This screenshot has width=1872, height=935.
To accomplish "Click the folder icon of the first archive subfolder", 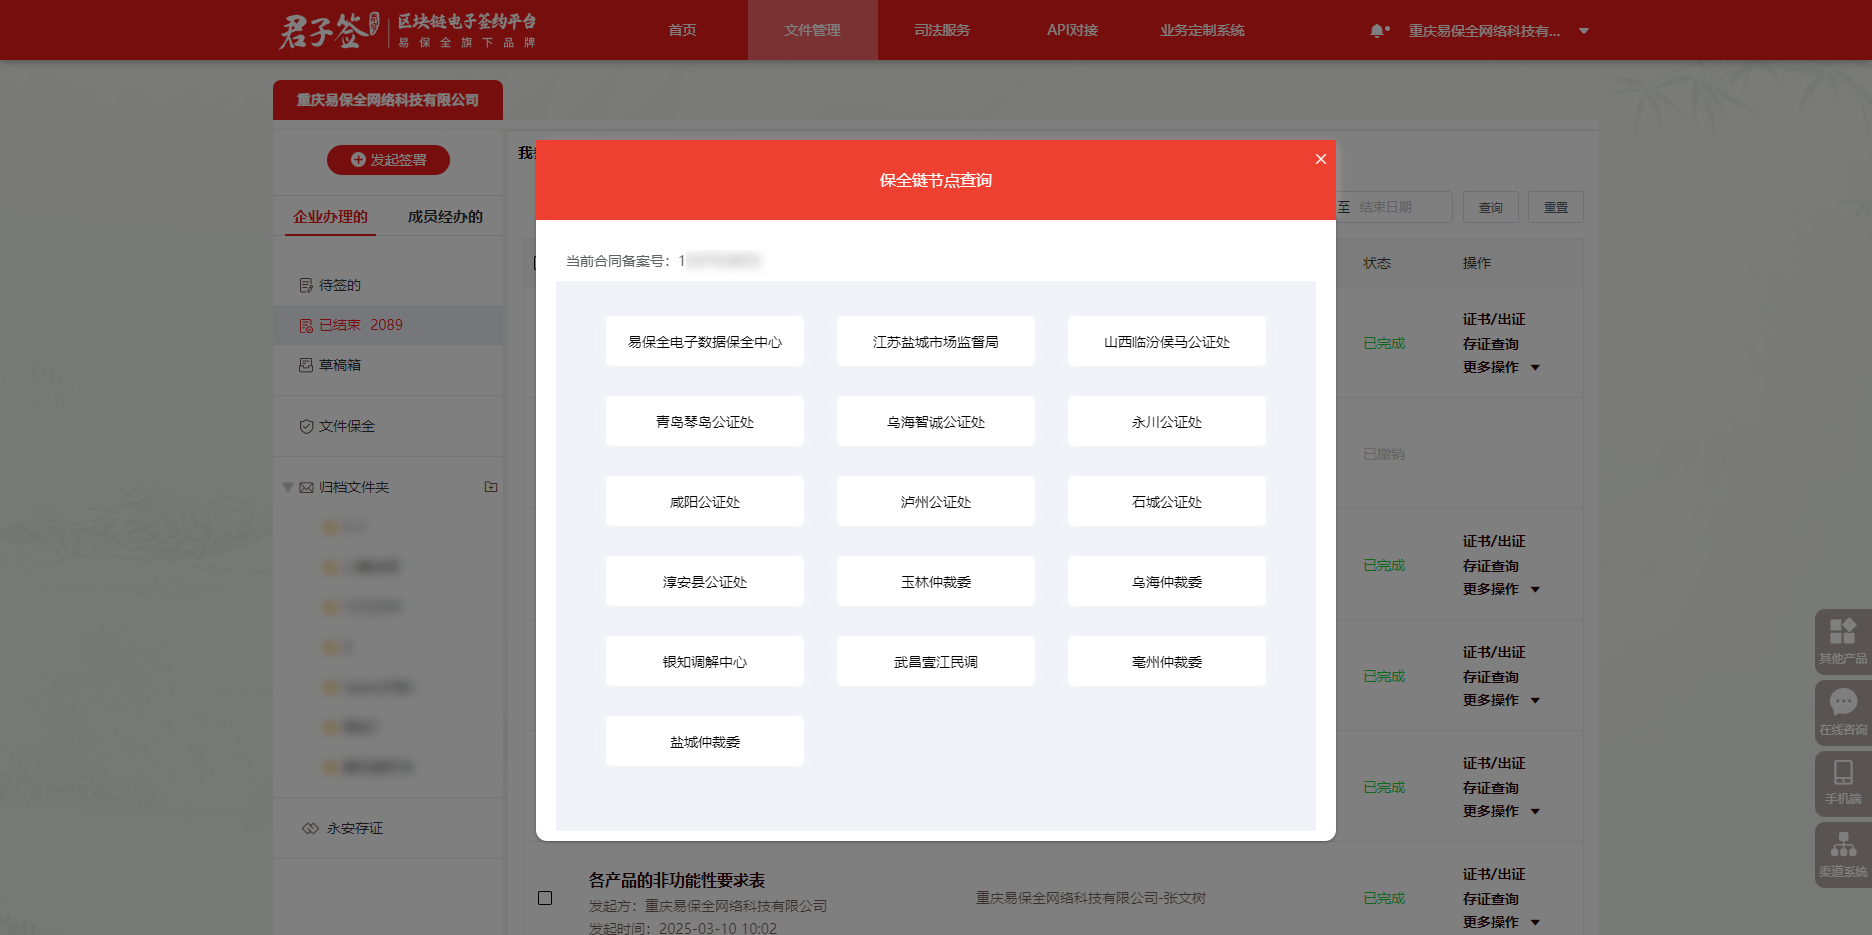I will tap(330, 527).
